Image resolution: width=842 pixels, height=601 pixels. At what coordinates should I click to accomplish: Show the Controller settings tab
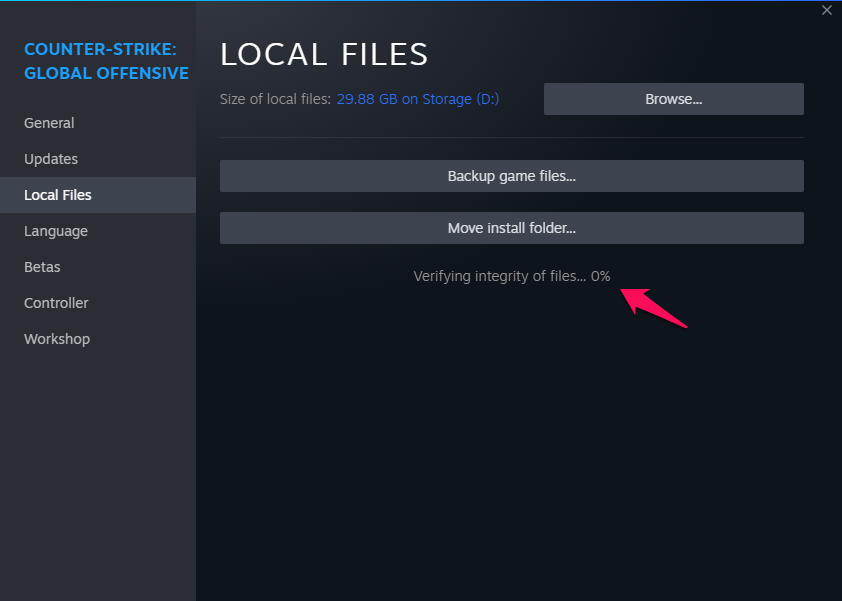tap(98, 303)
